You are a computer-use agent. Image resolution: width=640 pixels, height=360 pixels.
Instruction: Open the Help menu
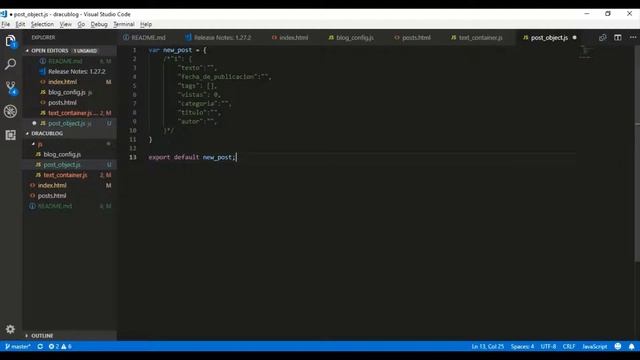tap(146, 24)
